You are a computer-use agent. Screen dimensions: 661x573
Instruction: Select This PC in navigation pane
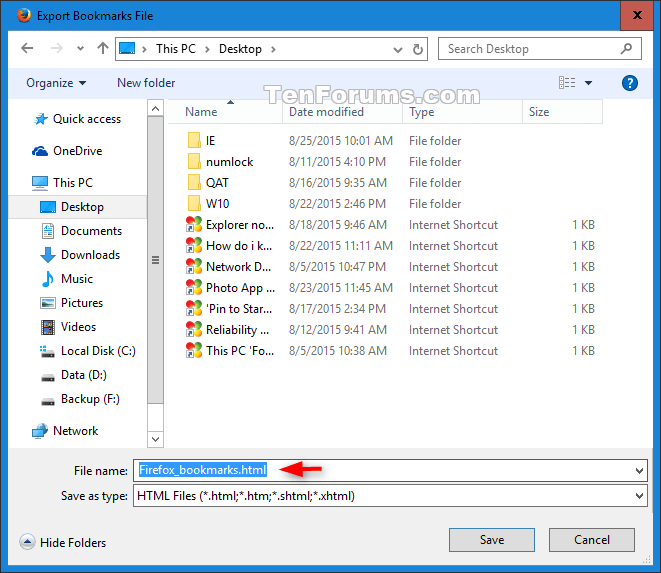[x=62, y=183]
